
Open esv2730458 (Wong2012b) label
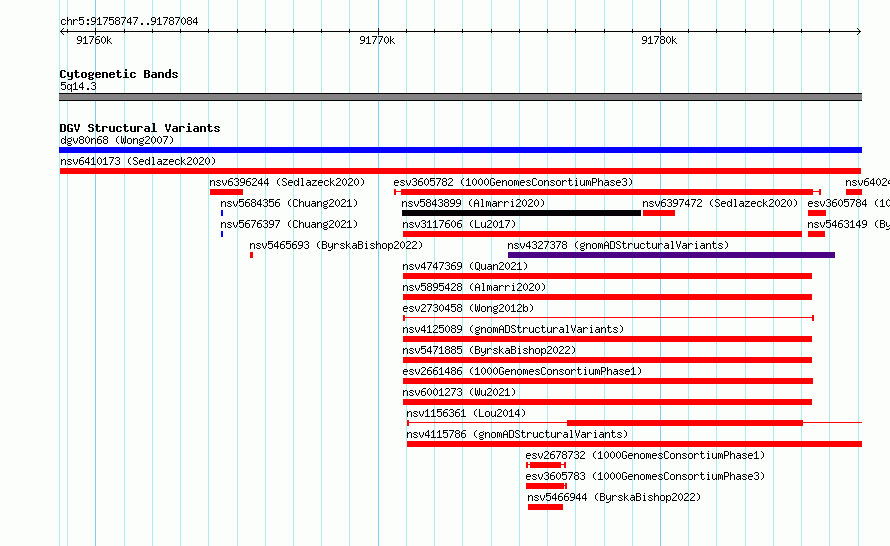tap(468, 308)
